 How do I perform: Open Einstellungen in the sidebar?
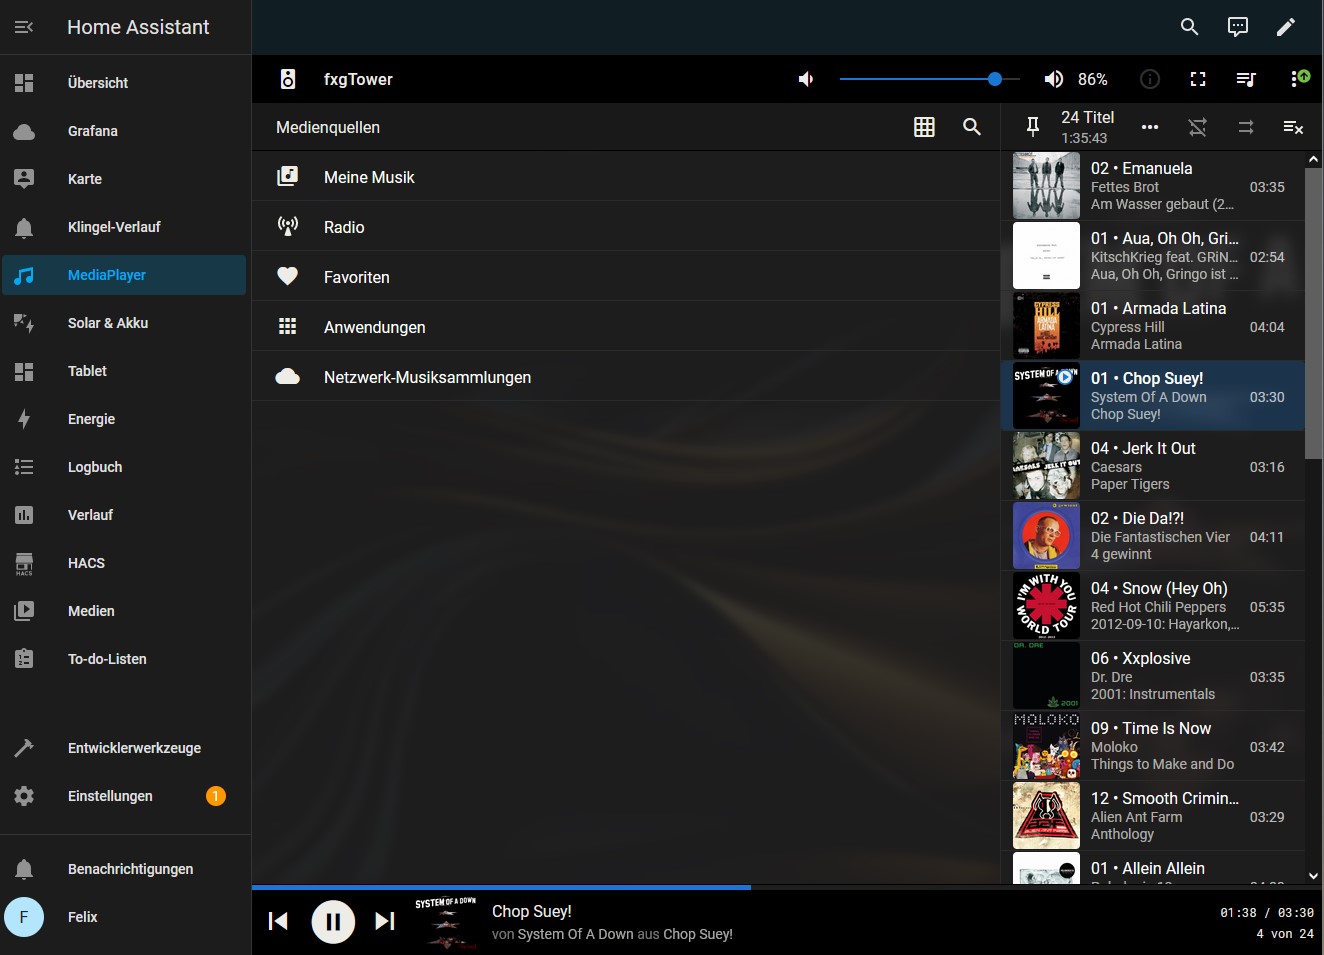tap(110, 796)
